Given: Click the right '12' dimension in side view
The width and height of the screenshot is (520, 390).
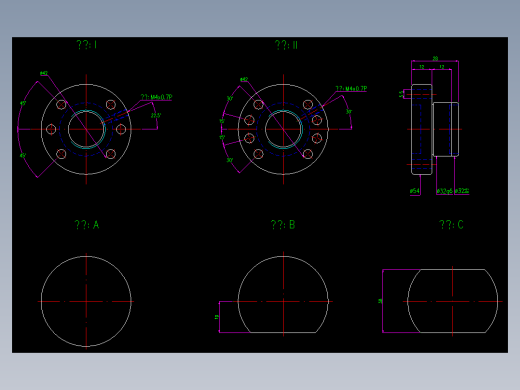Looking at the screenshot, I should pos(442,67).
